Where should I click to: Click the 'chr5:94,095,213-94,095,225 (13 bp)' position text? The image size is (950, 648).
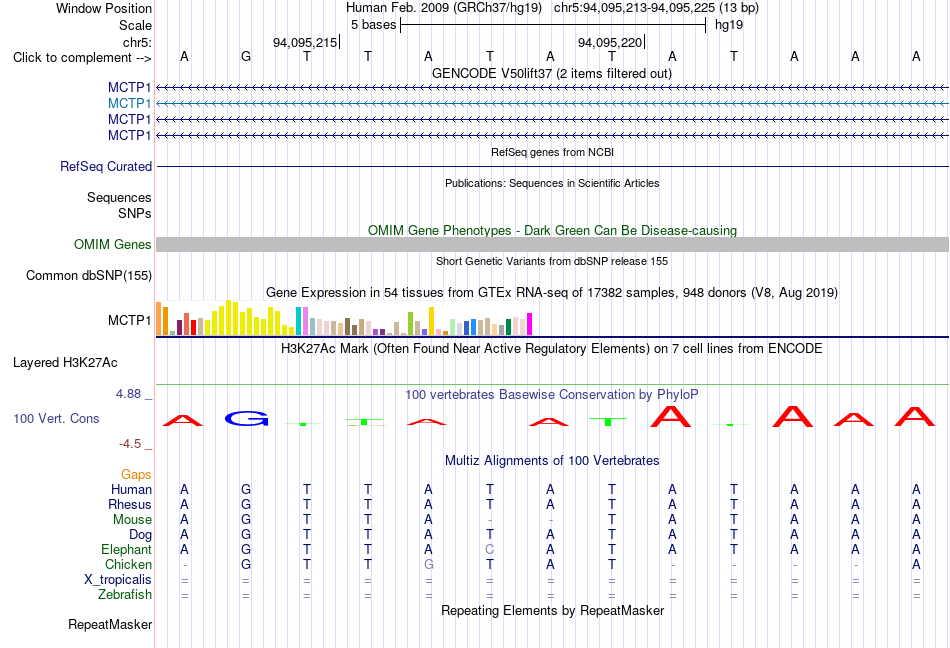[x=656, y=8]
